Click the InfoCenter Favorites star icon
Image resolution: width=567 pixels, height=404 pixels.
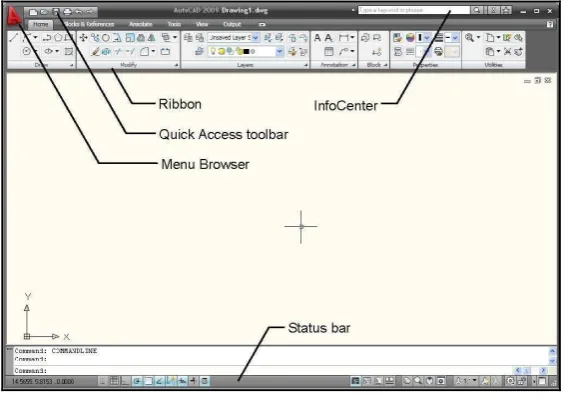pyautogui.click(x=507, y=10)
